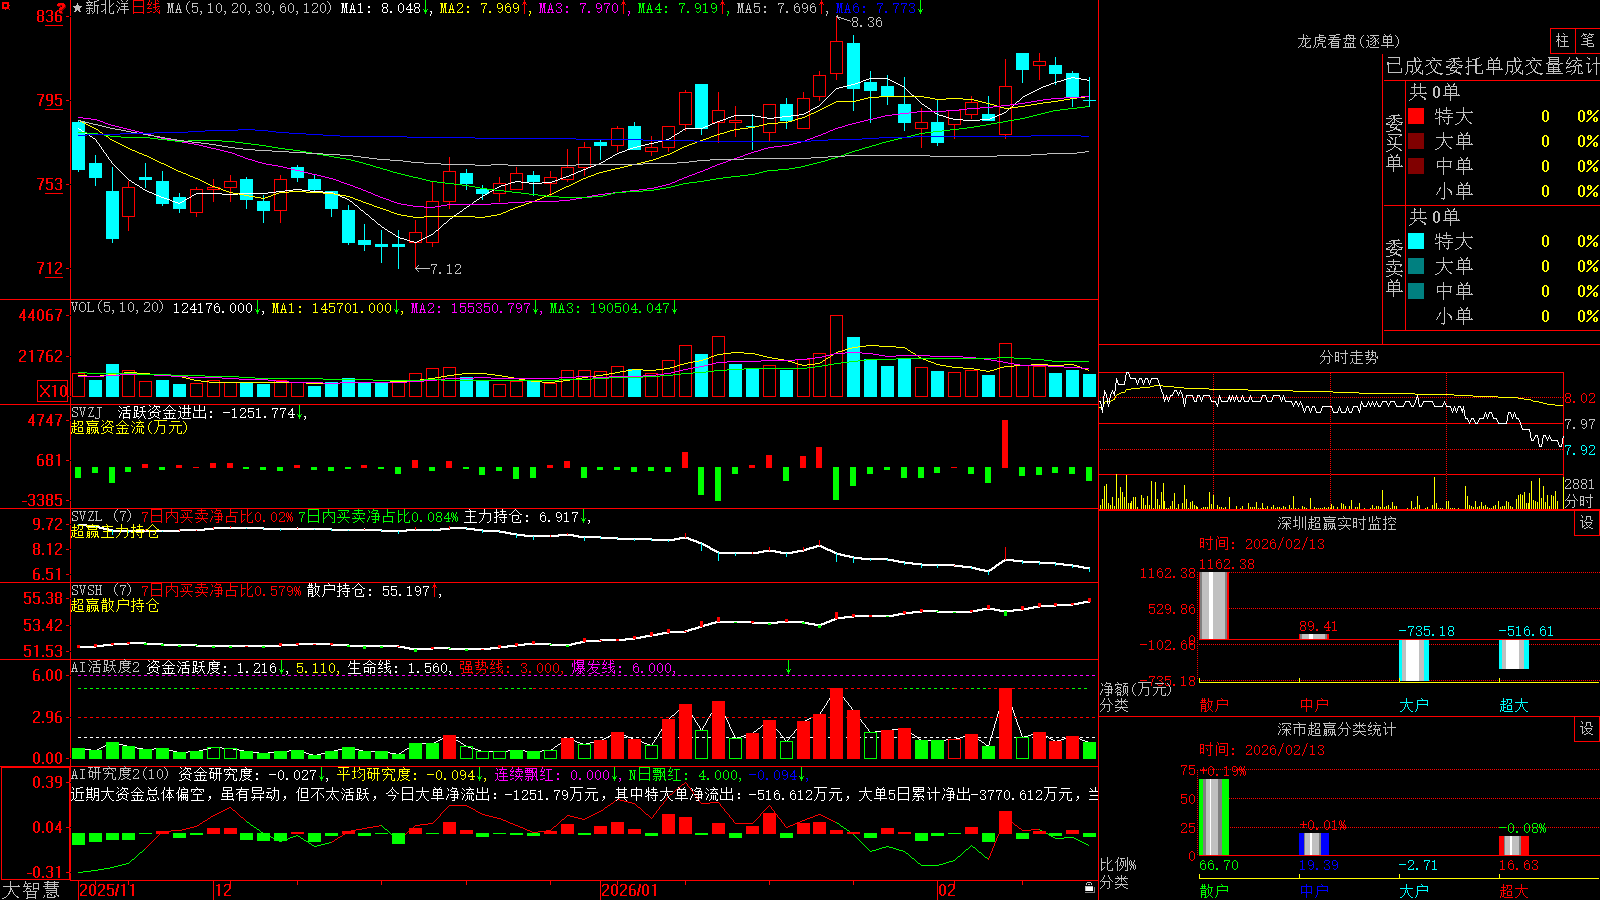Open the VOL(5,10,20) indicator parameters

[x=117, y=308]
